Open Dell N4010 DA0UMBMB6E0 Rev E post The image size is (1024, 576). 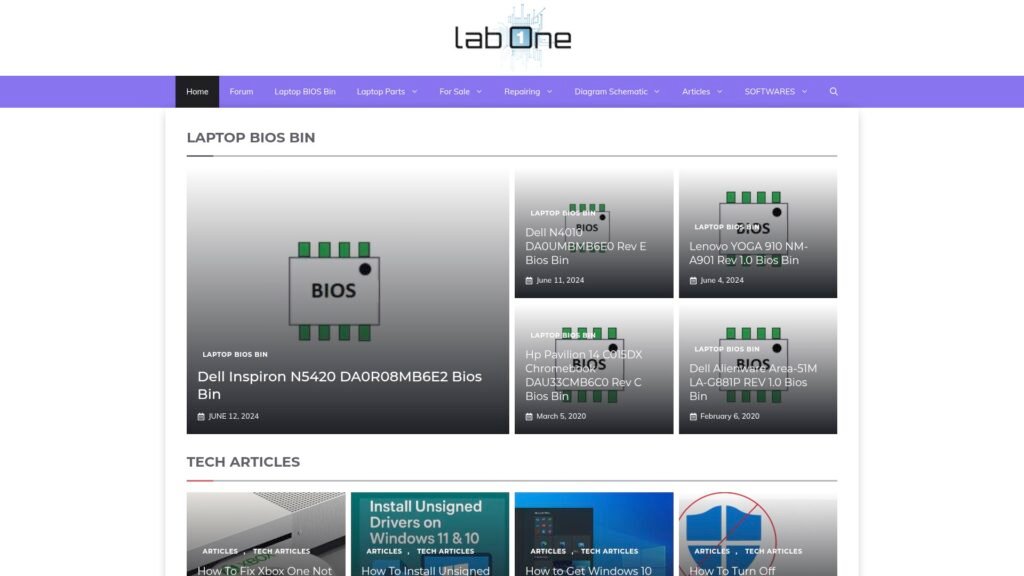point(586,246)
